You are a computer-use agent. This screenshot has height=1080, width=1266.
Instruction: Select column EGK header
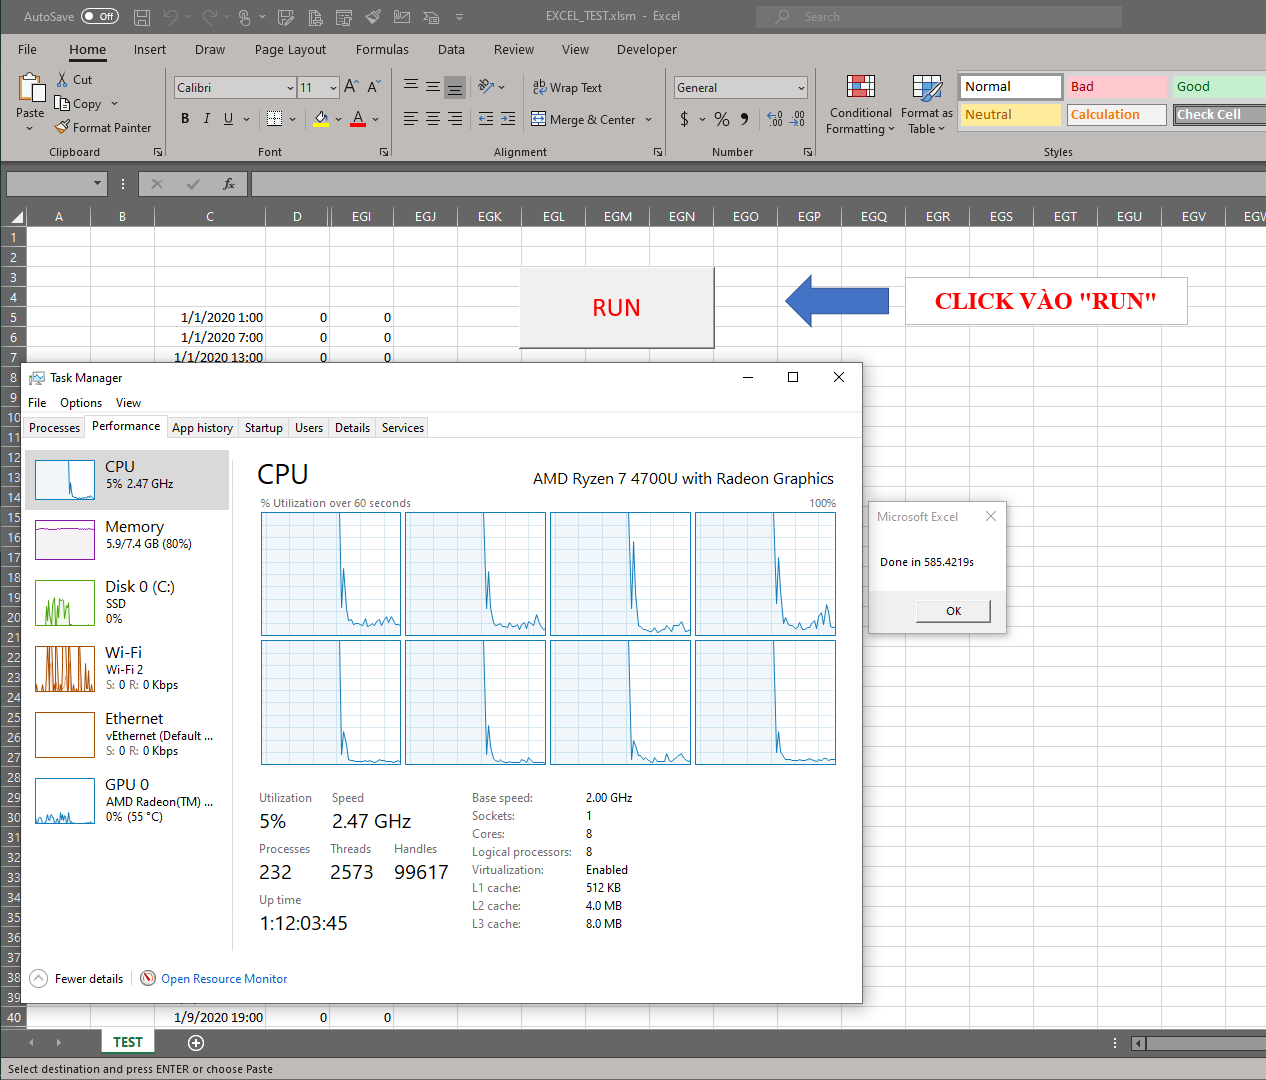(x=490, y=216)
